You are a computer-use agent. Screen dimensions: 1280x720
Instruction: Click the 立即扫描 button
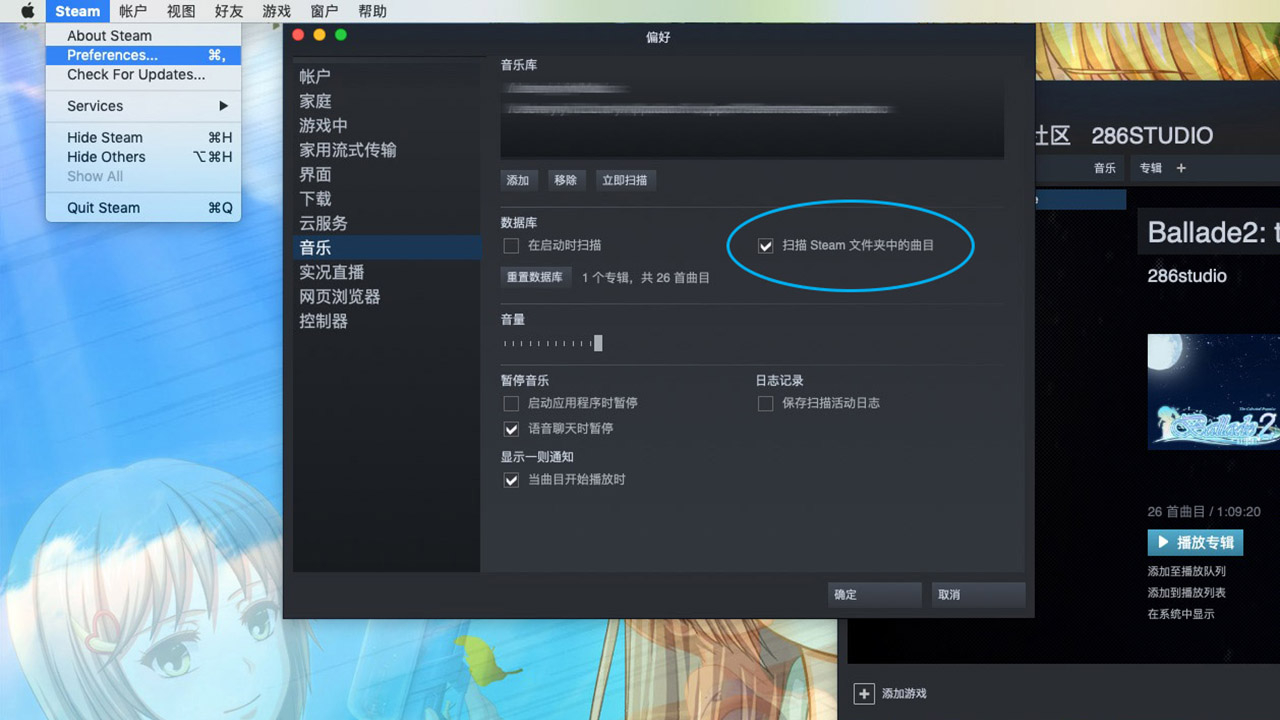click(x=626, y=180)
